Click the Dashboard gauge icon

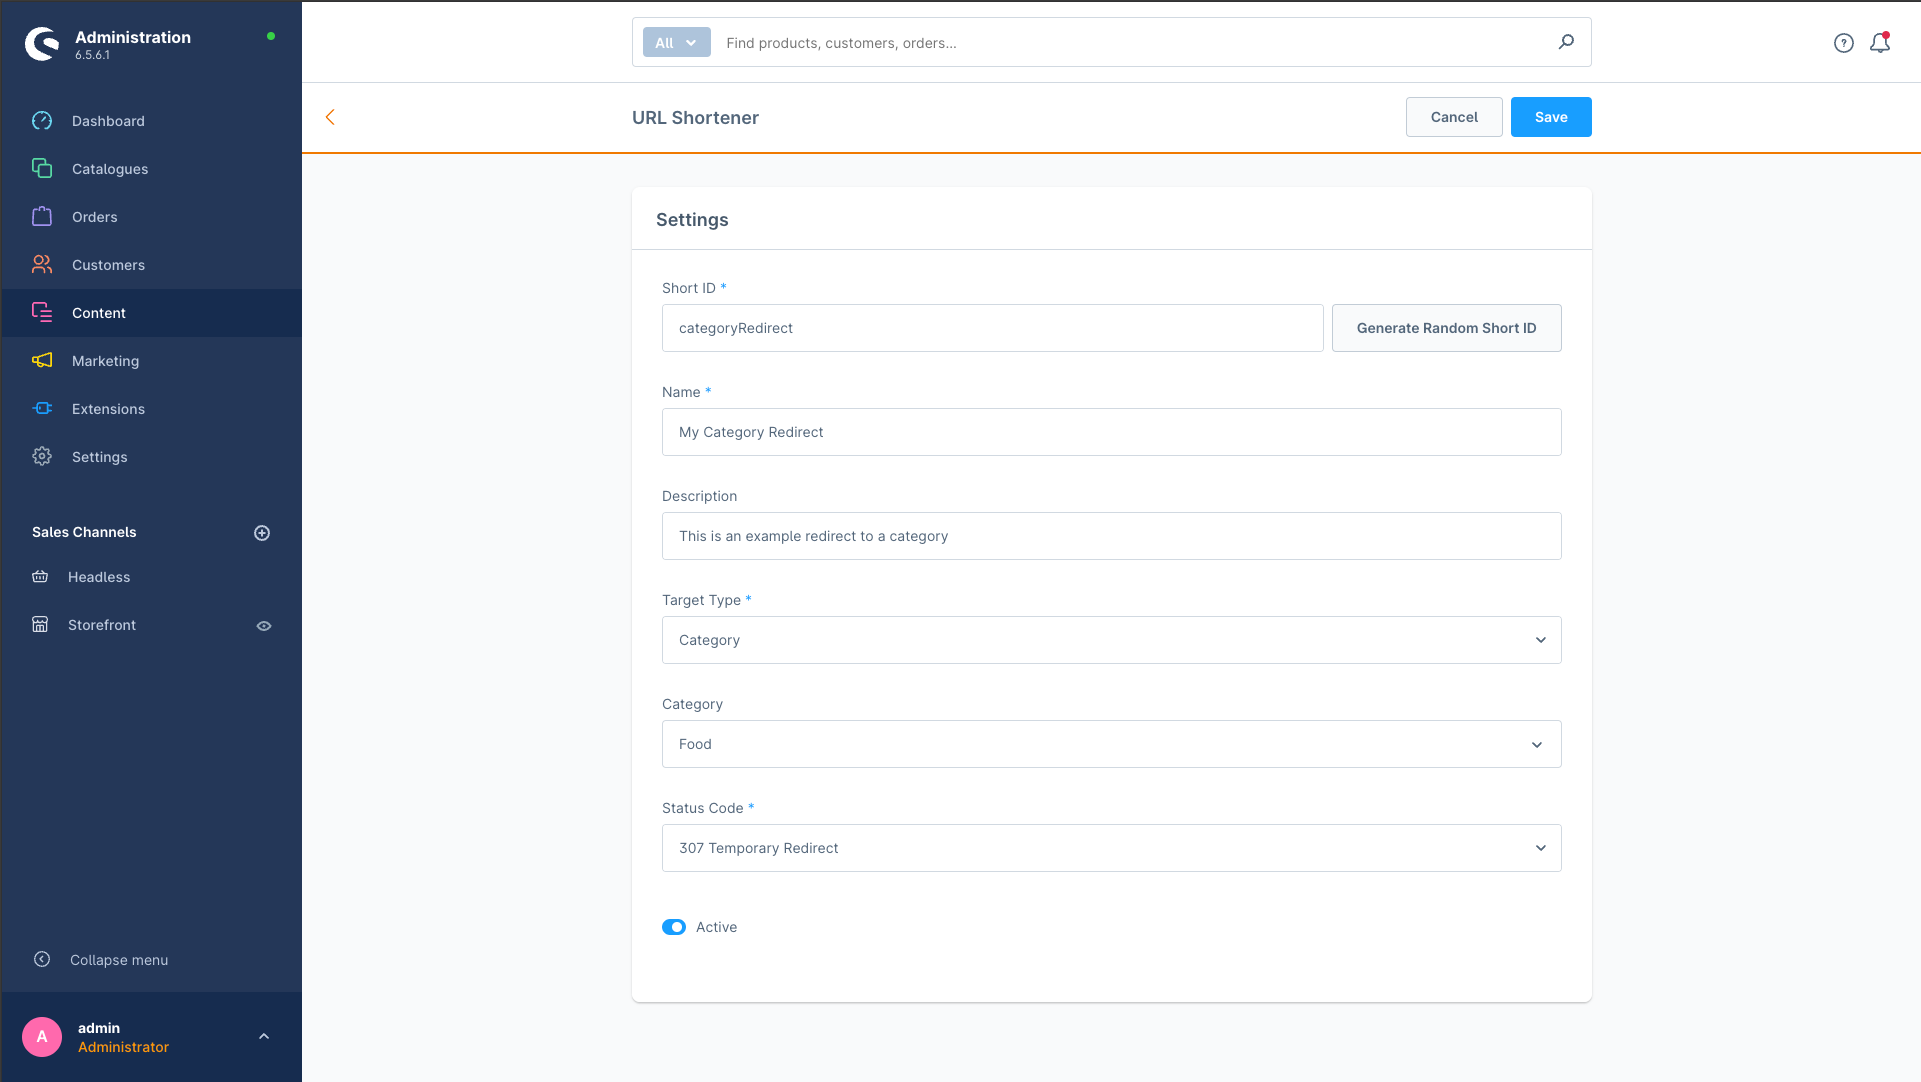coord(42,121)
